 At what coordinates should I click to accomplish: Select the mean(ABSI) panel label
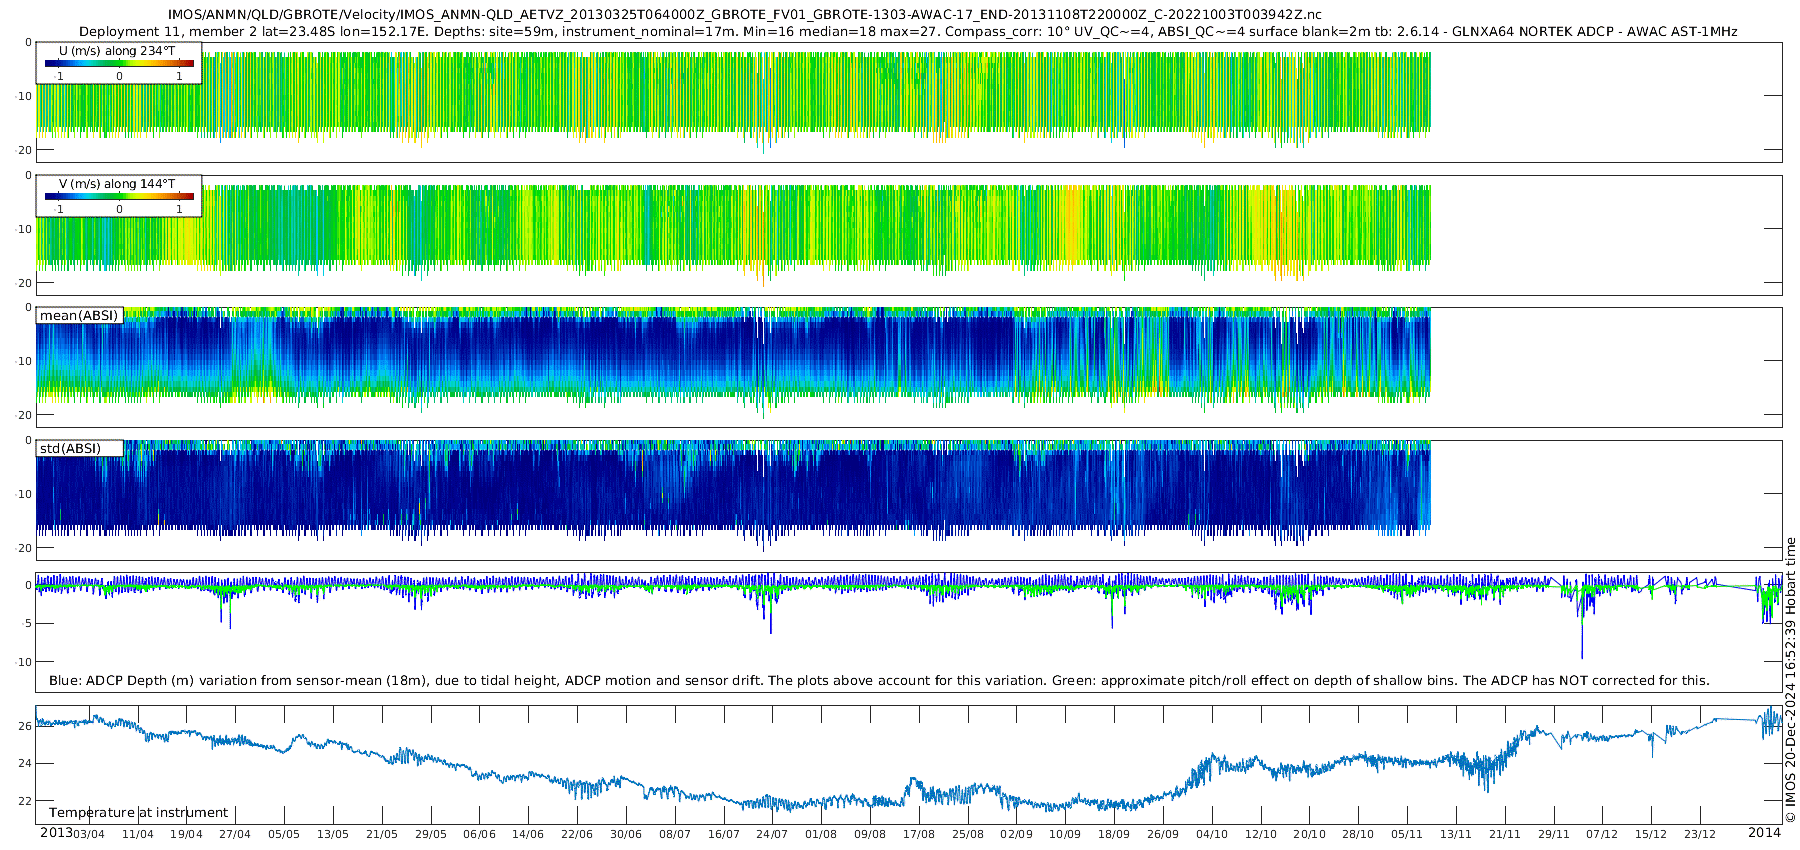[79, 316]
